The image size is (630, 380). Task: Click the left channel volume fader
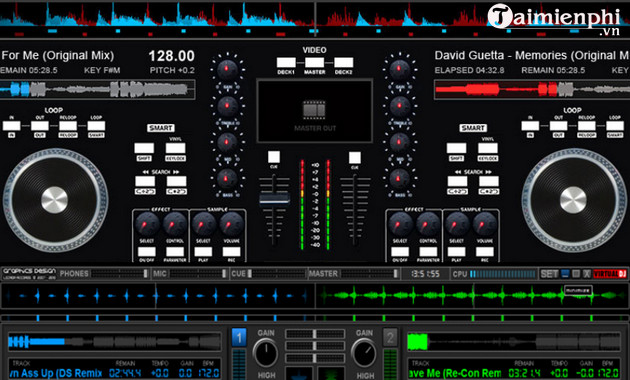tap(274, 198)
